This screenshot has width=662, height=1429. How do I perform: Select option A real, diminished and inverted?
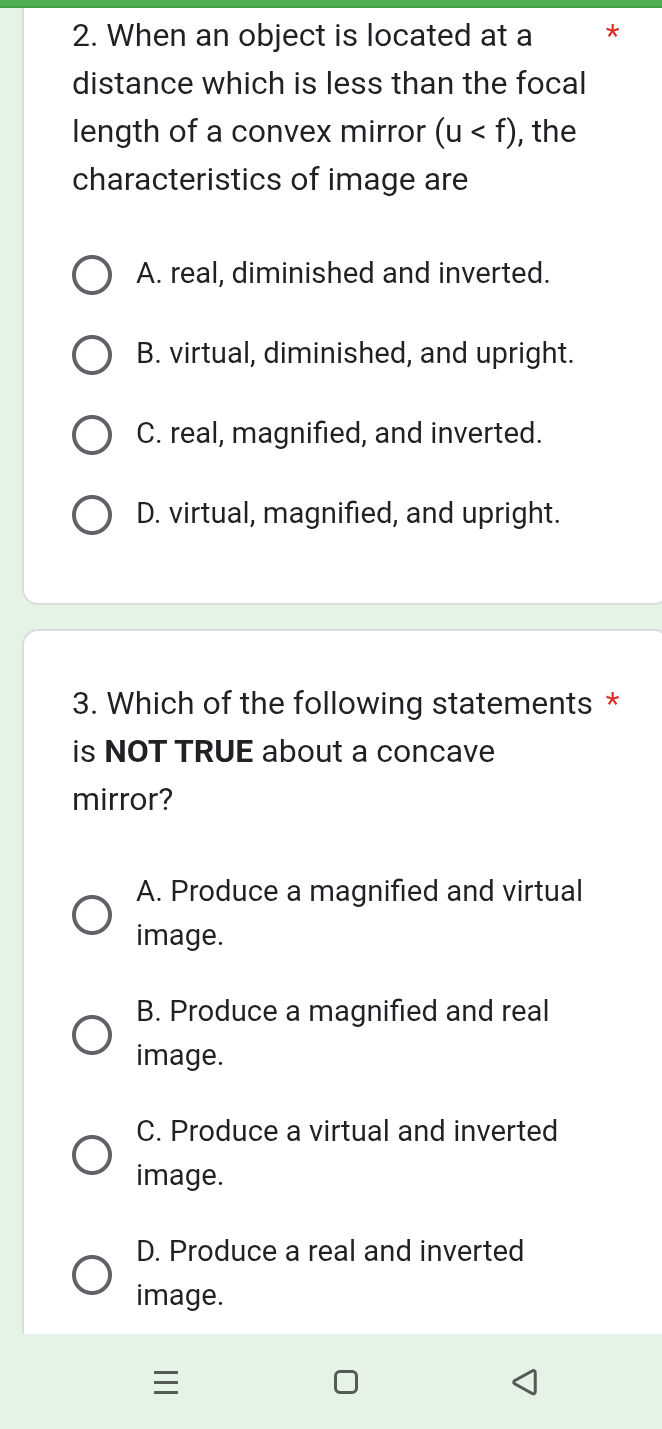click(92, 275)
